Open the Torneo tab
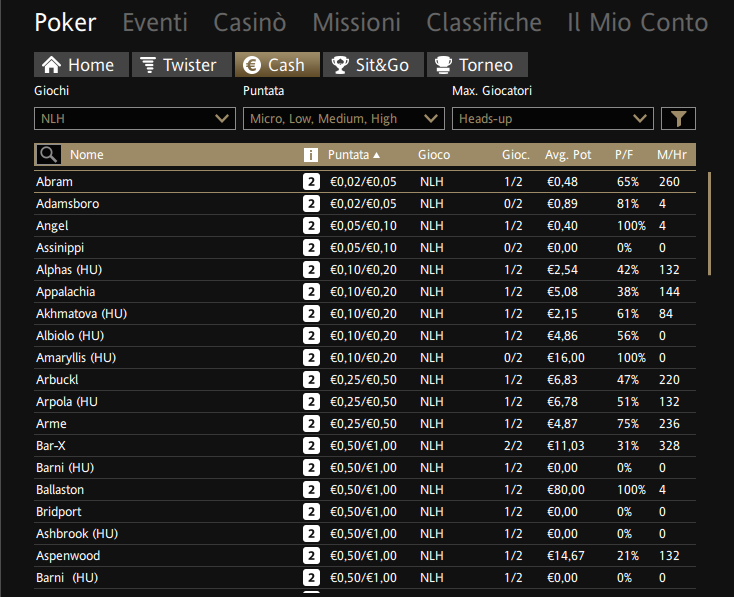The image size is (734, 597). click(477, 65)
